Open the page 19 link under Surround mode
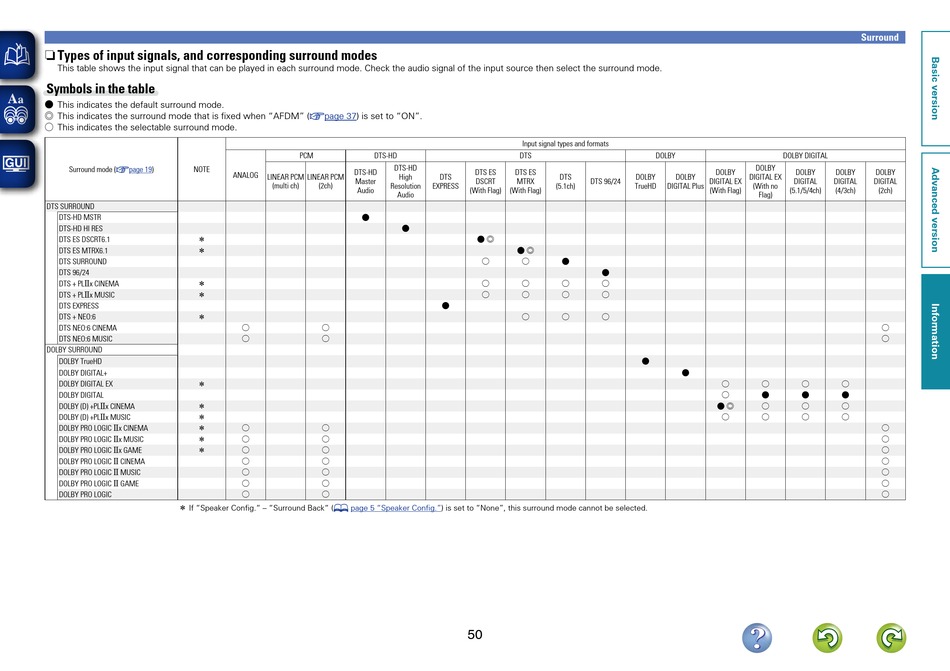Viewport: 950px width, 671px height. (x=141, y=170)
